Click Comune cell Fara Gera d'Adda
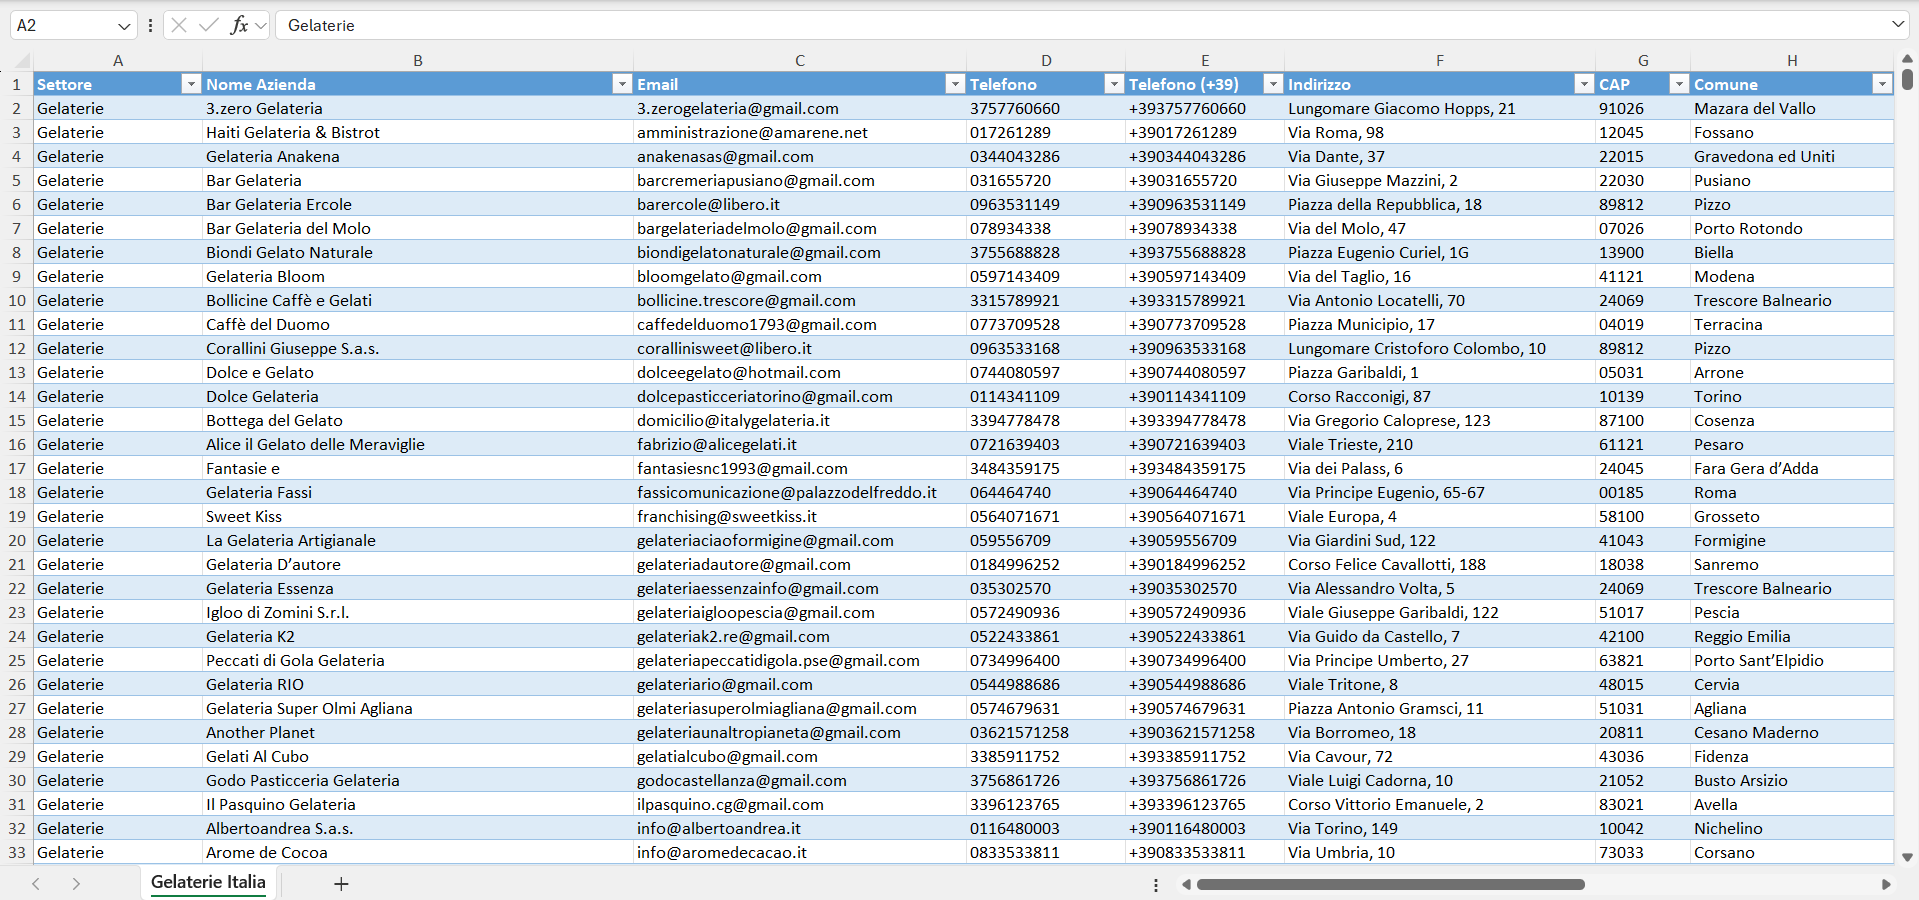The width and height of the screenshot is (1919, 900). tap(1792, 468)
